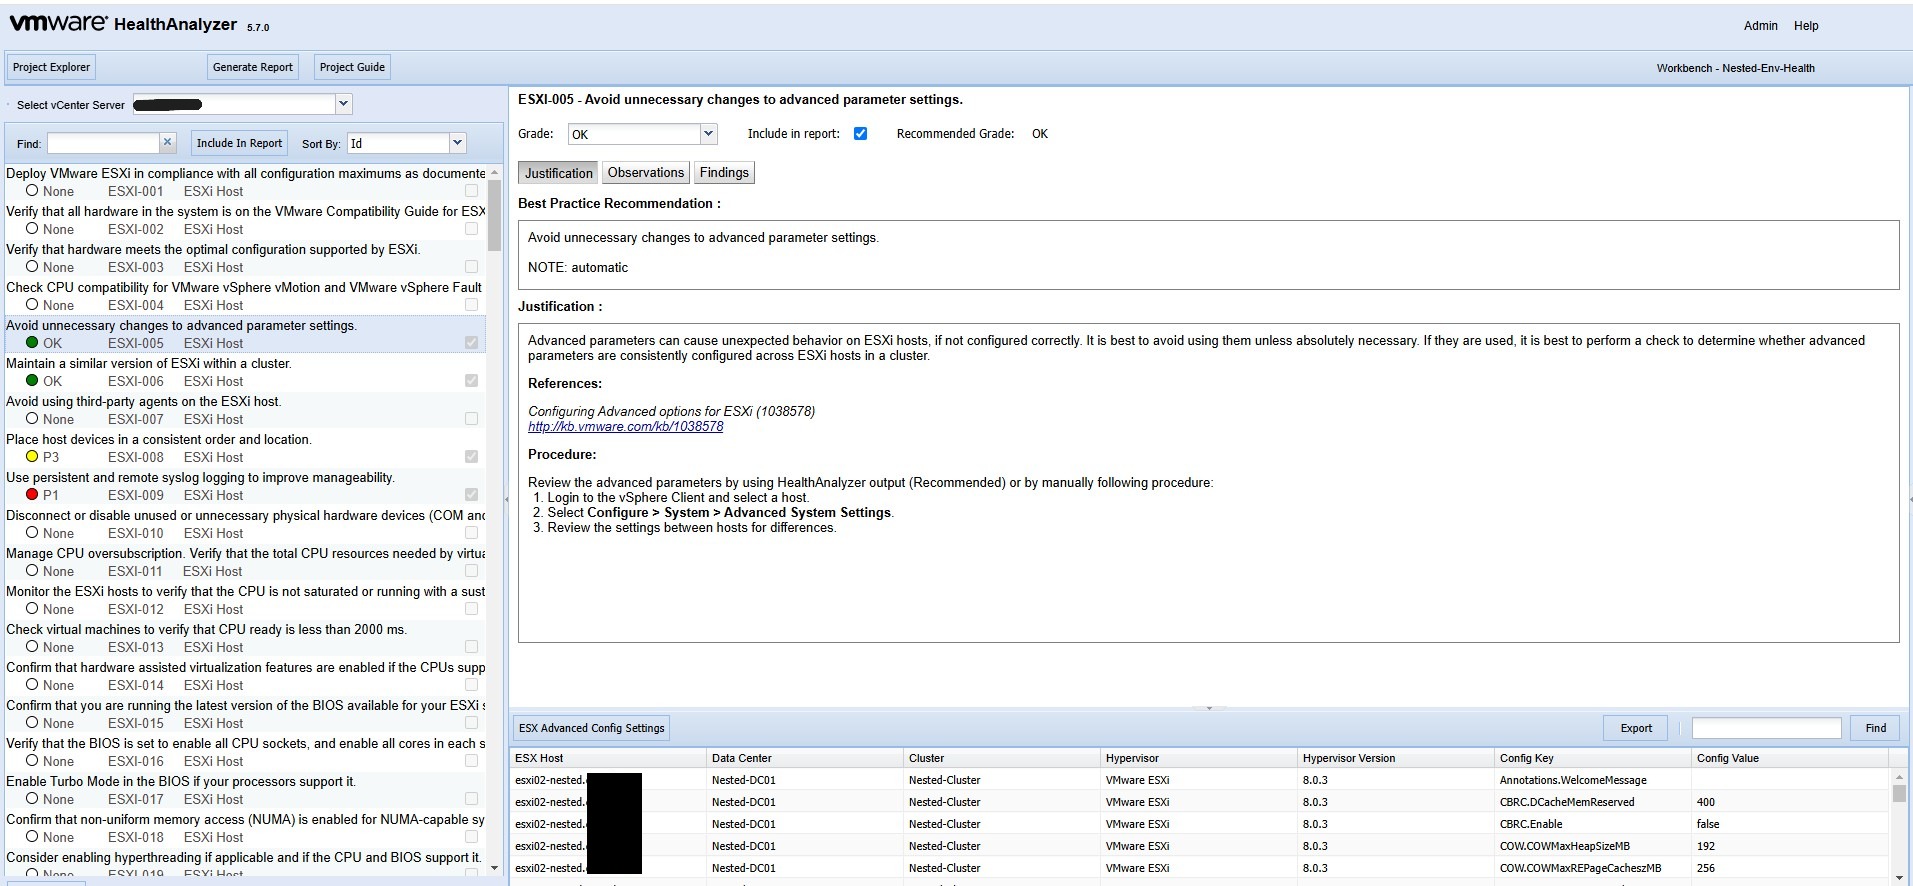1913x886 pixels.
Task: Switch to the Observations tab
Action: click(646, 173)
